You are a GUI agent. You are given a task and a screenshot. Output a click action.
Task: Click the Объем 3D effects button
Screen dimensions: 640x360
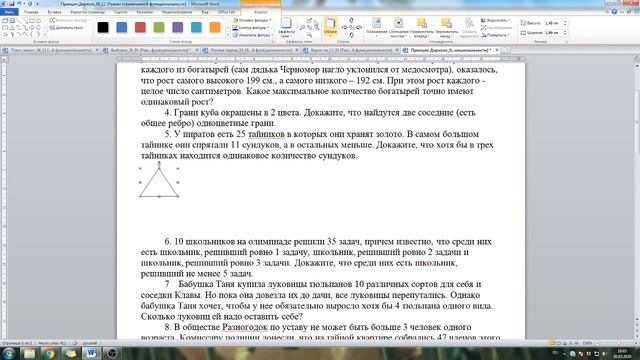coord(330,27)
